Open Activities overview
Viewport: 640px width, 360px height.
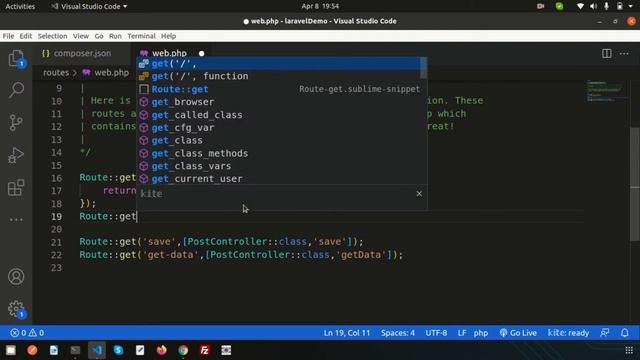click(x=20, y=6)
